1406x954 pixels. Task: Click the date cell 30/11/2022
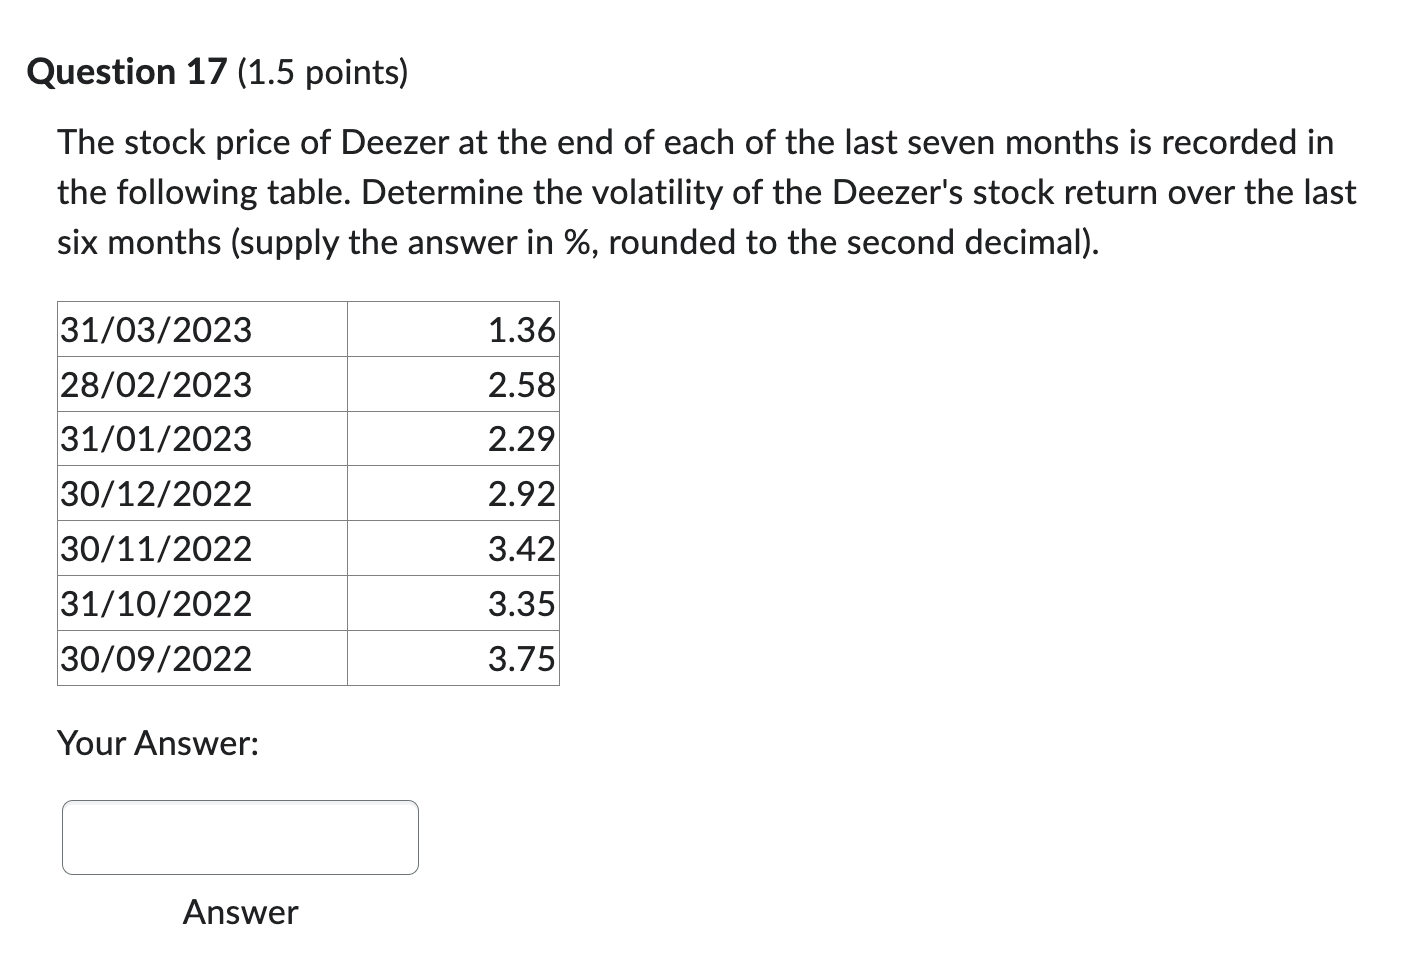[155, 548]
